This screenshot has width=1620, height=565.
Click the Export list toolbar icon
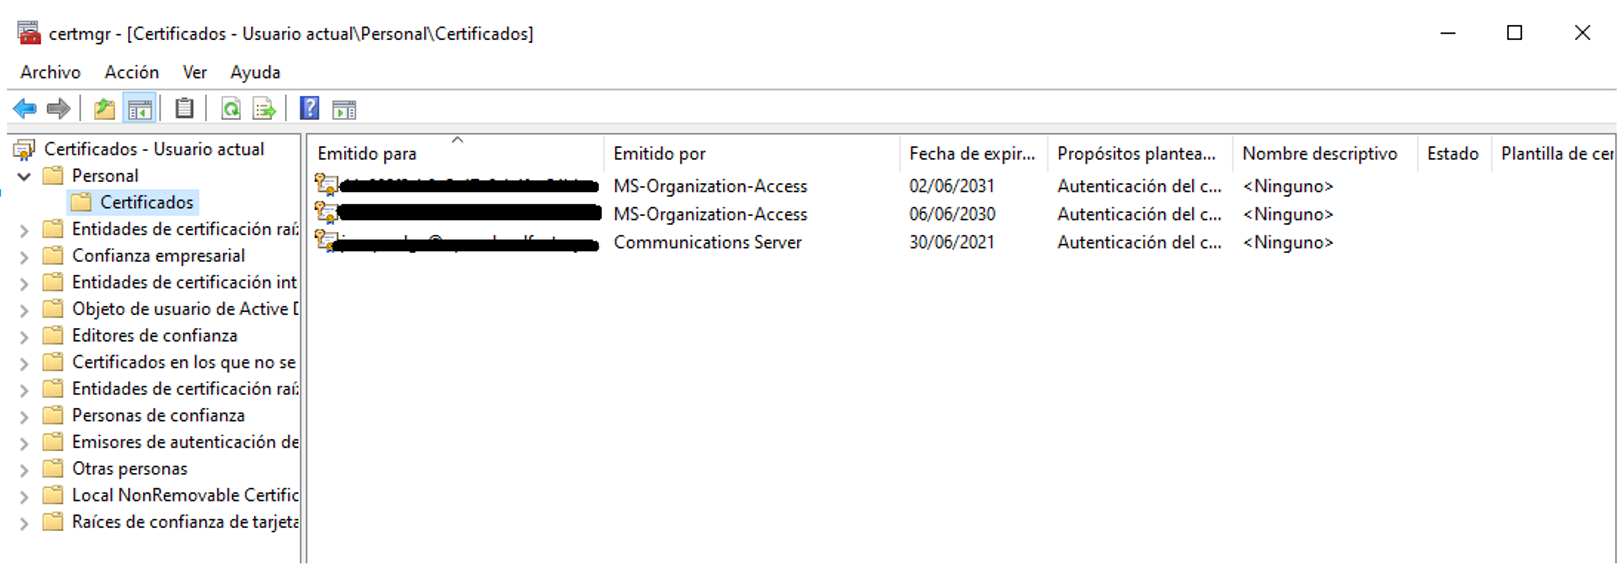click(x=265, y=109)
